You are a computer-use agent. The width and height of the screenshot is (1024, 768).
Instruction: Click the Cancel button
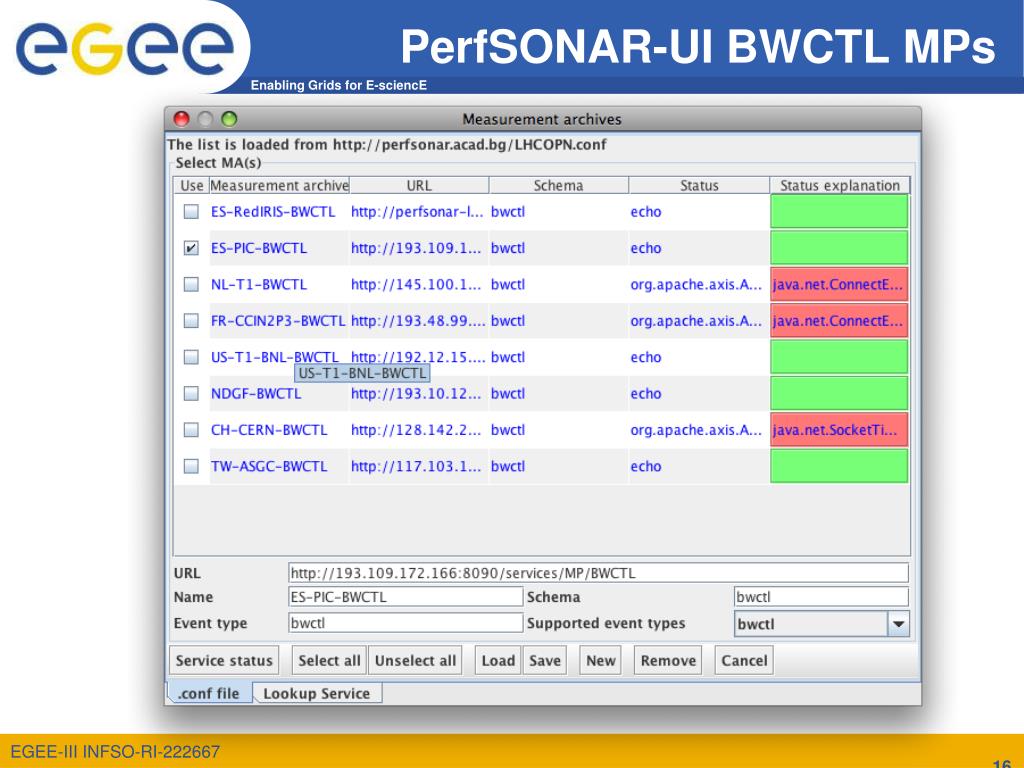(744, 660)
